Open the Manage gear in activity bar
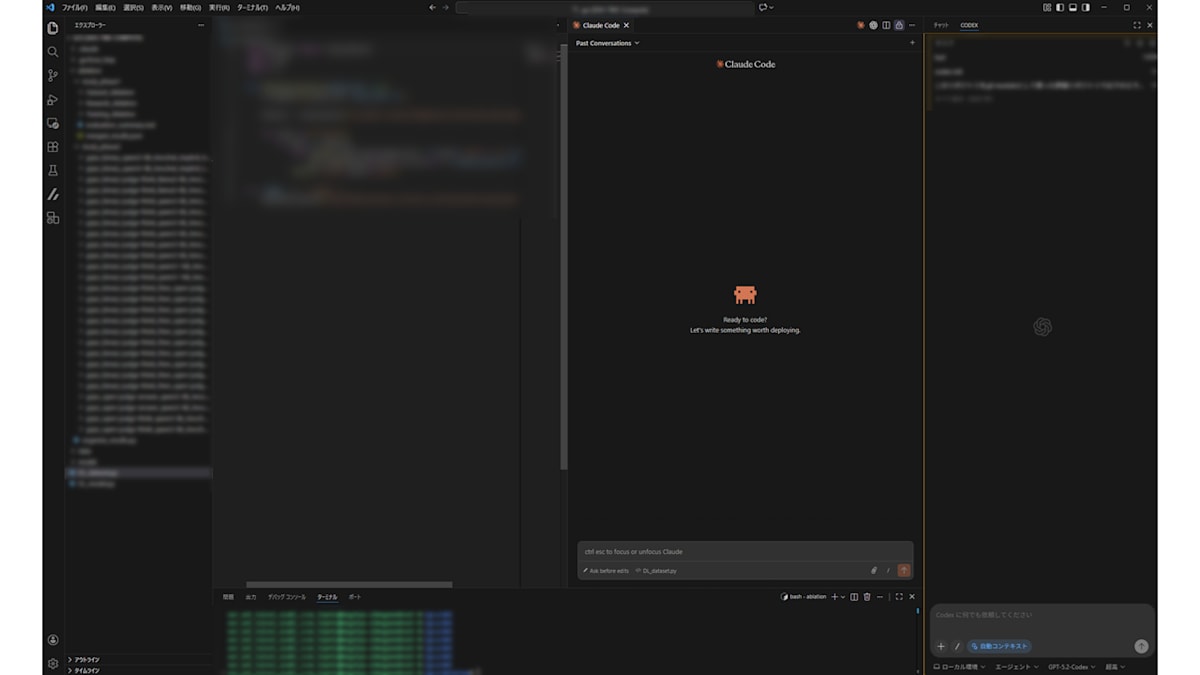The width and height of the screenshot is (1200, 675). [x=53, y=664]
